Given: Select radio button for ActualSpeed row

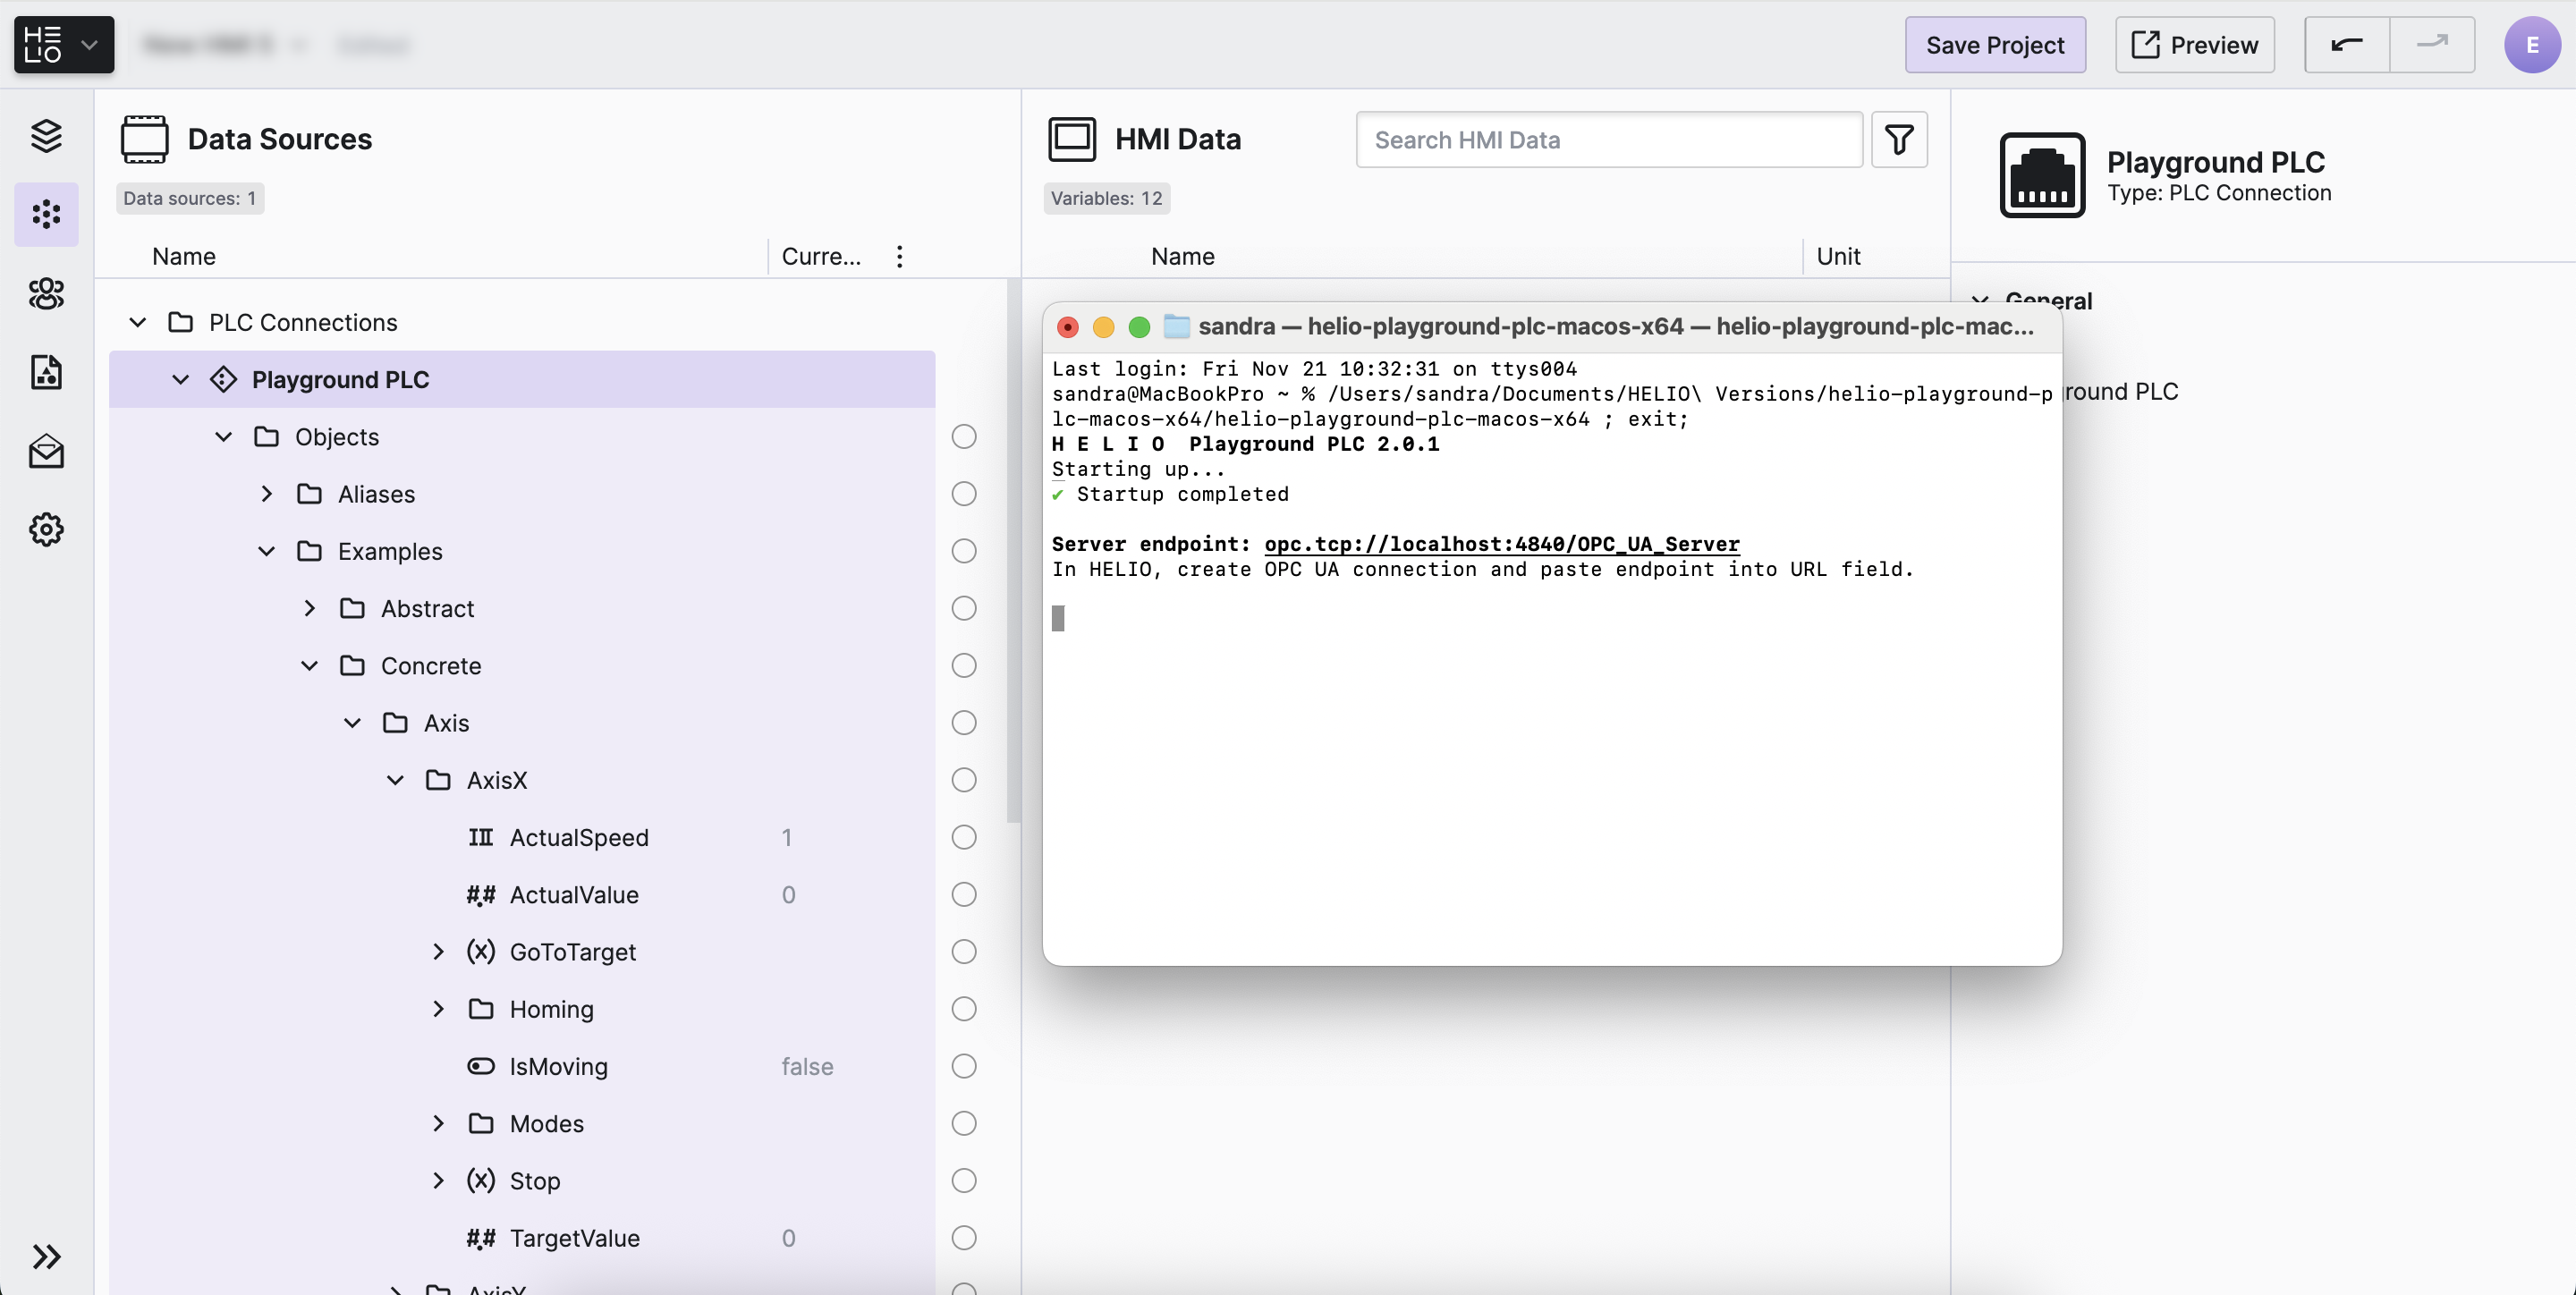Looking at the screenshot, I should pos(963,837).
